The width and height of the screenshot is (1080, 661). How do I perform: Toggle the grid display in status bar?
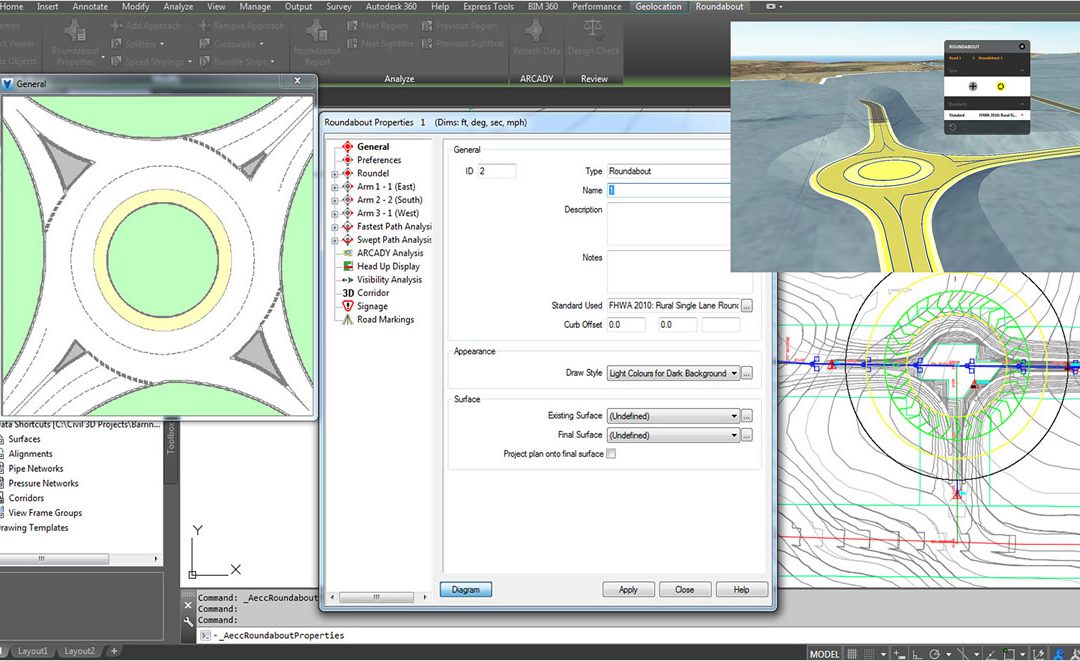pos(851,654)
